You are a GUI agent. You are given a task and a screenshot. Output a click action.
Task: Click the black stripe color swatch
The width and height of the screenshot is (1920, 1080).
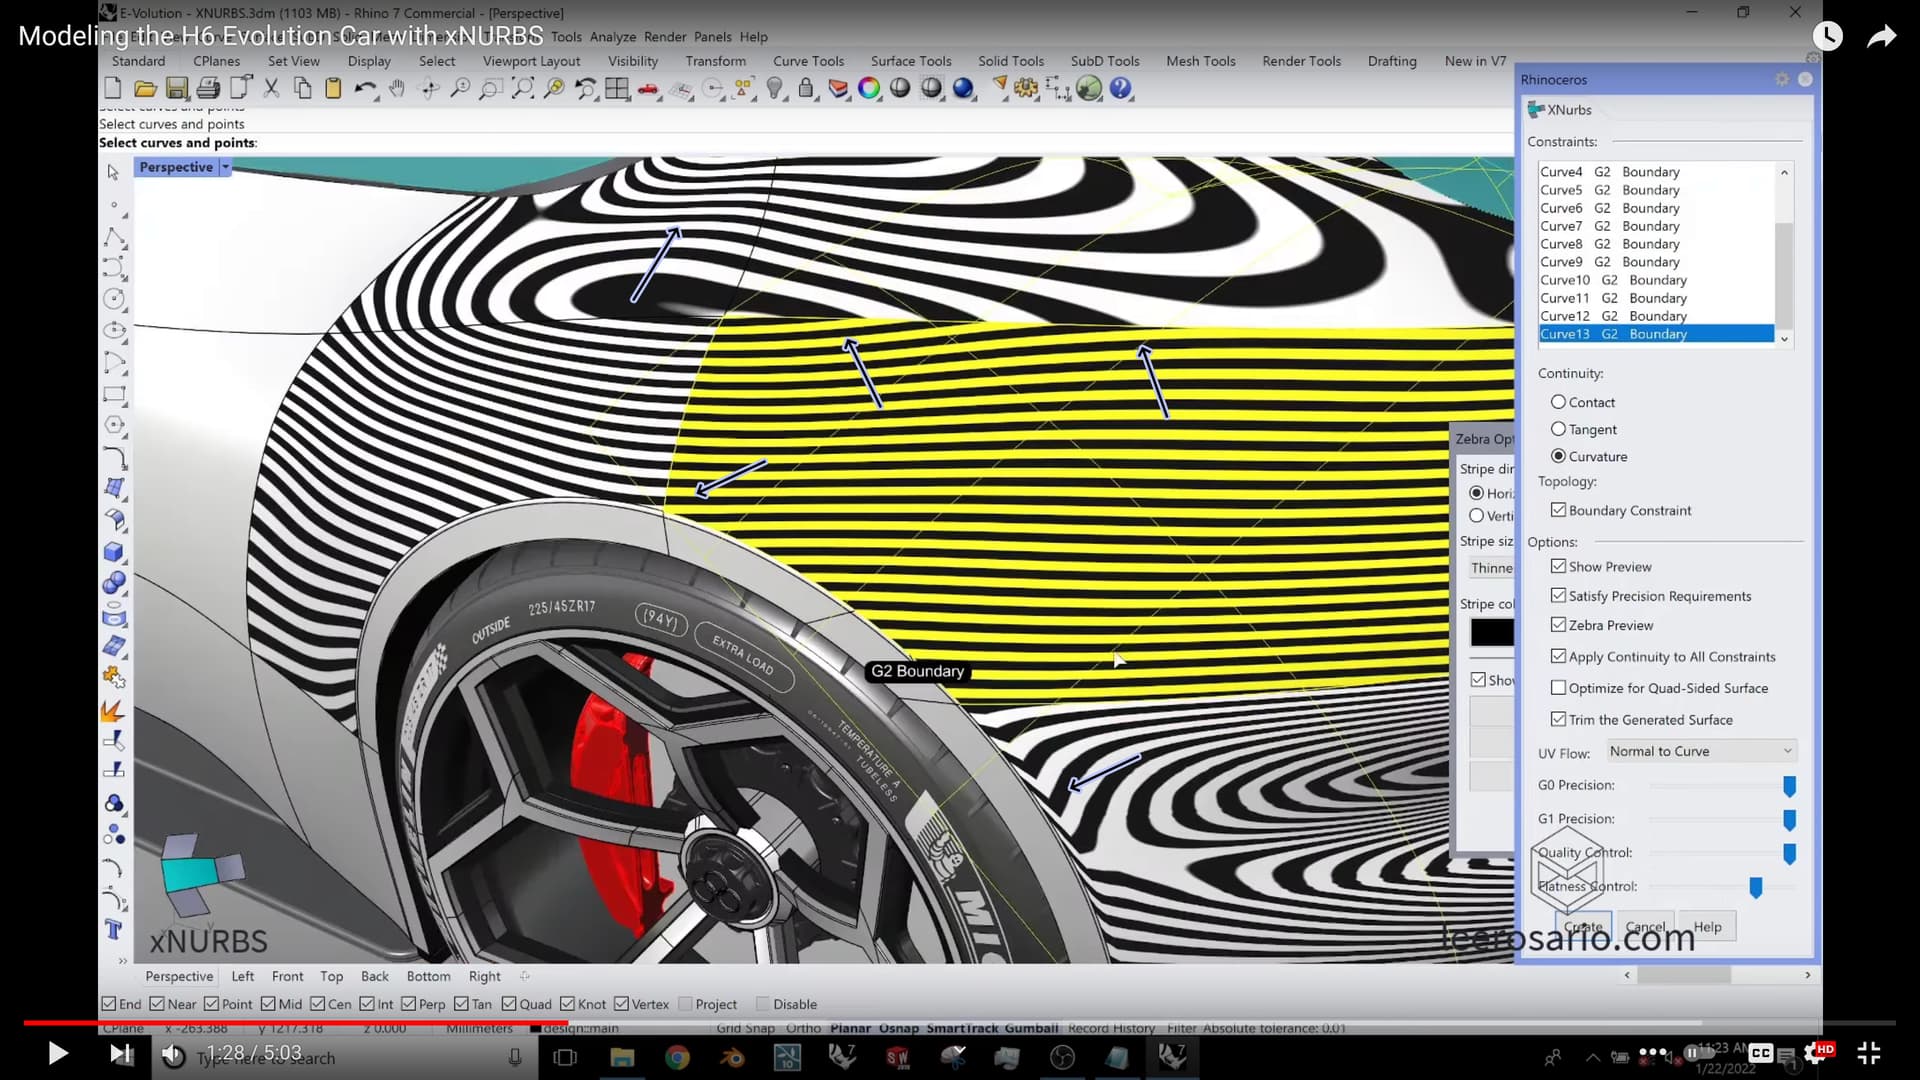pyautogui.click(x=1491, y=633)
